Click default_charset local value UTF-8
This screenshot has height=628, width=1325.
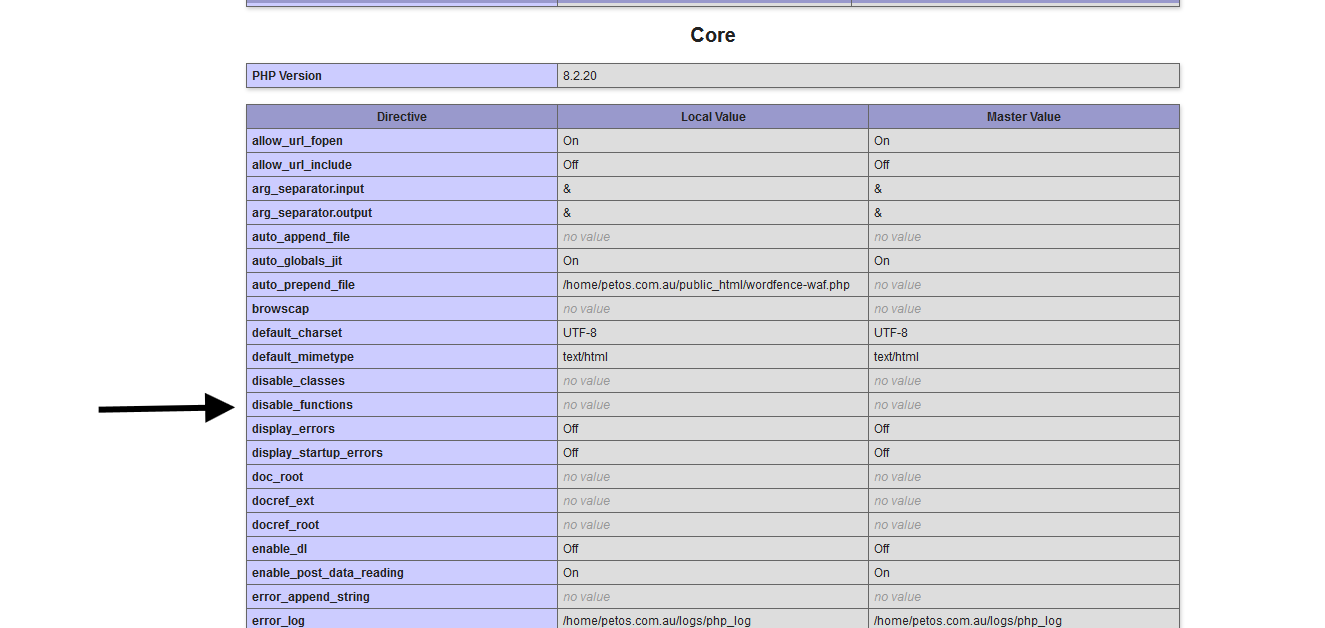(x=580, y=333)
